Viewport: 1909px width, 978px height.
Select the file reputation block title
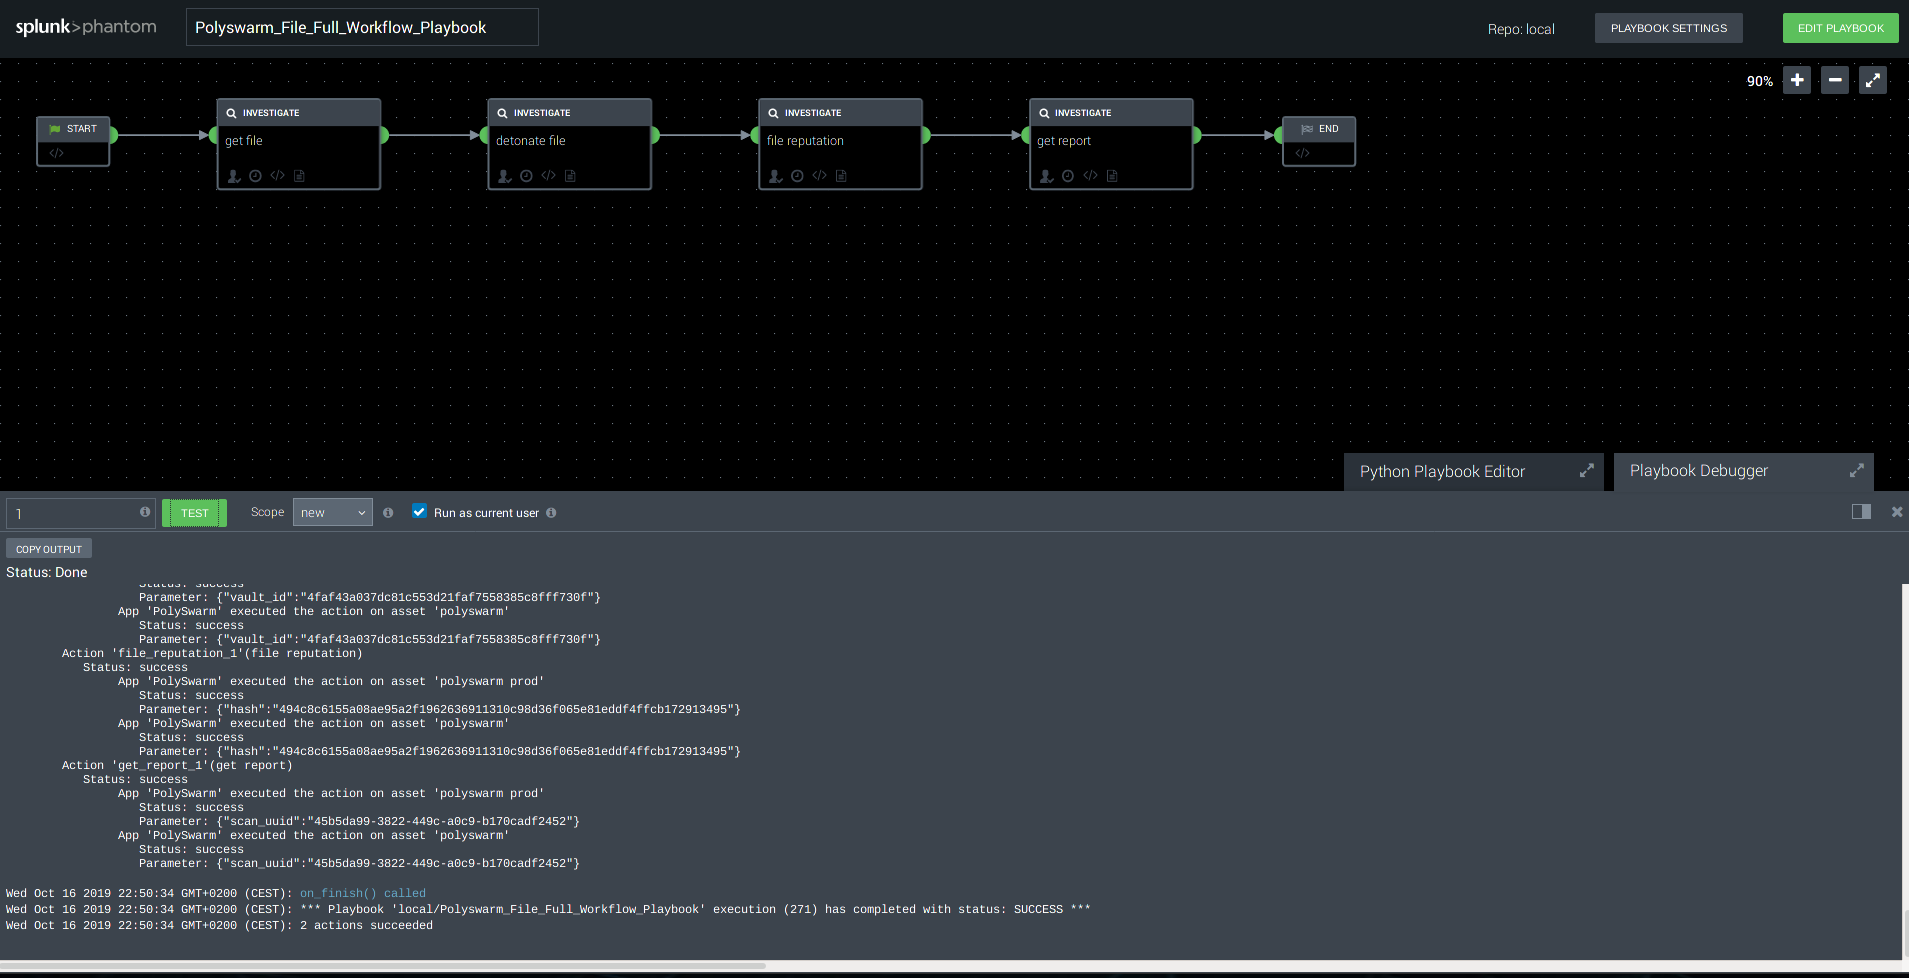click(x=805, y=141)
